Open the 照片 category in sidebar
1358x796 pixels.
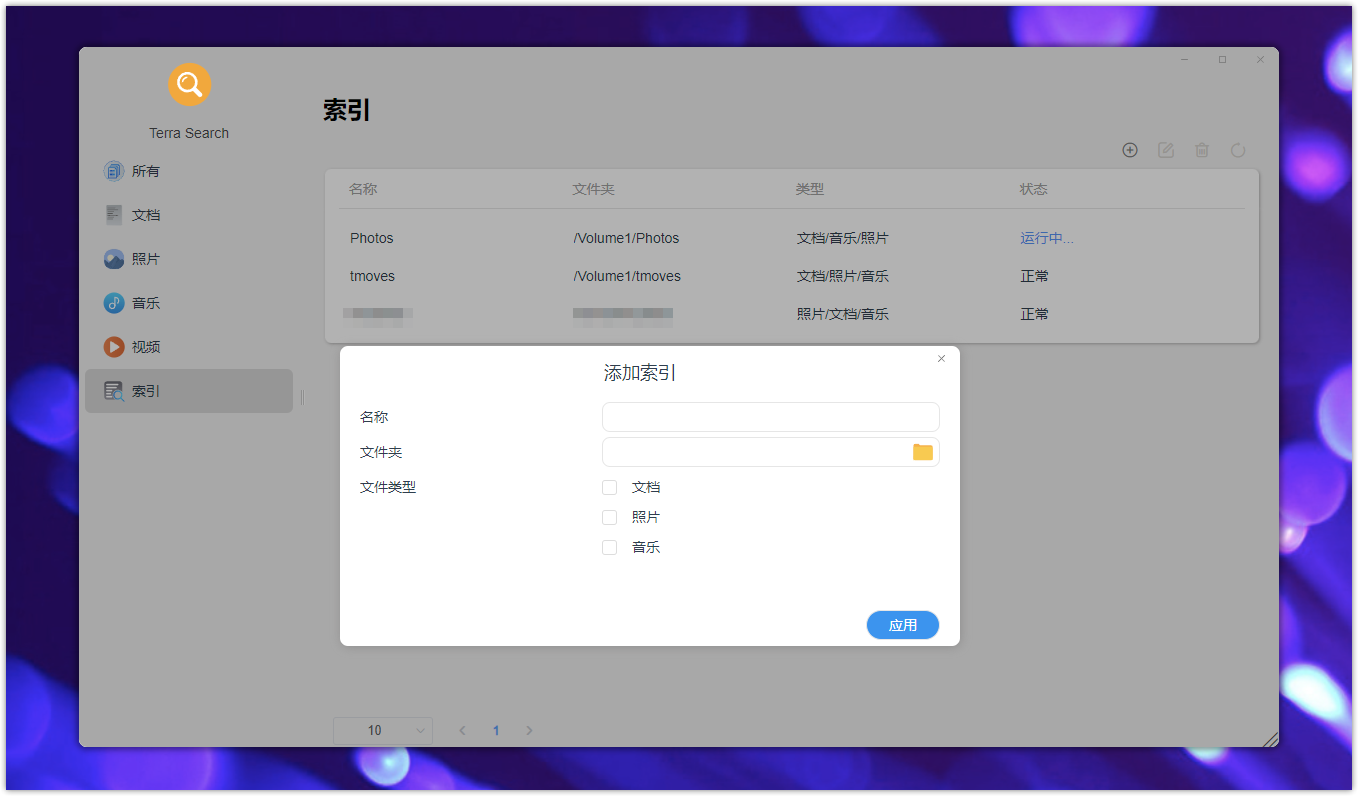pos(189,259)
